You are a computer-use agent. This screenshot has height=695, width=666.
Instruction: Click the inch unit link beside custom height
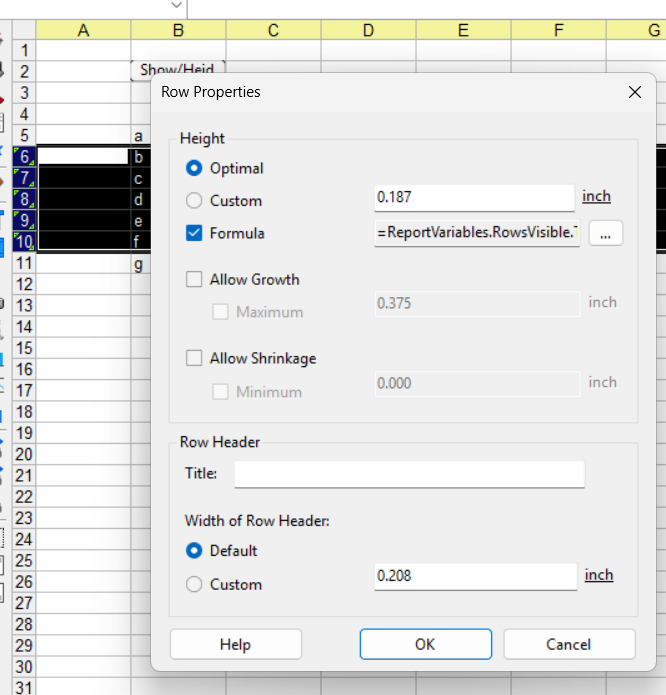click(x=596, y=196)
